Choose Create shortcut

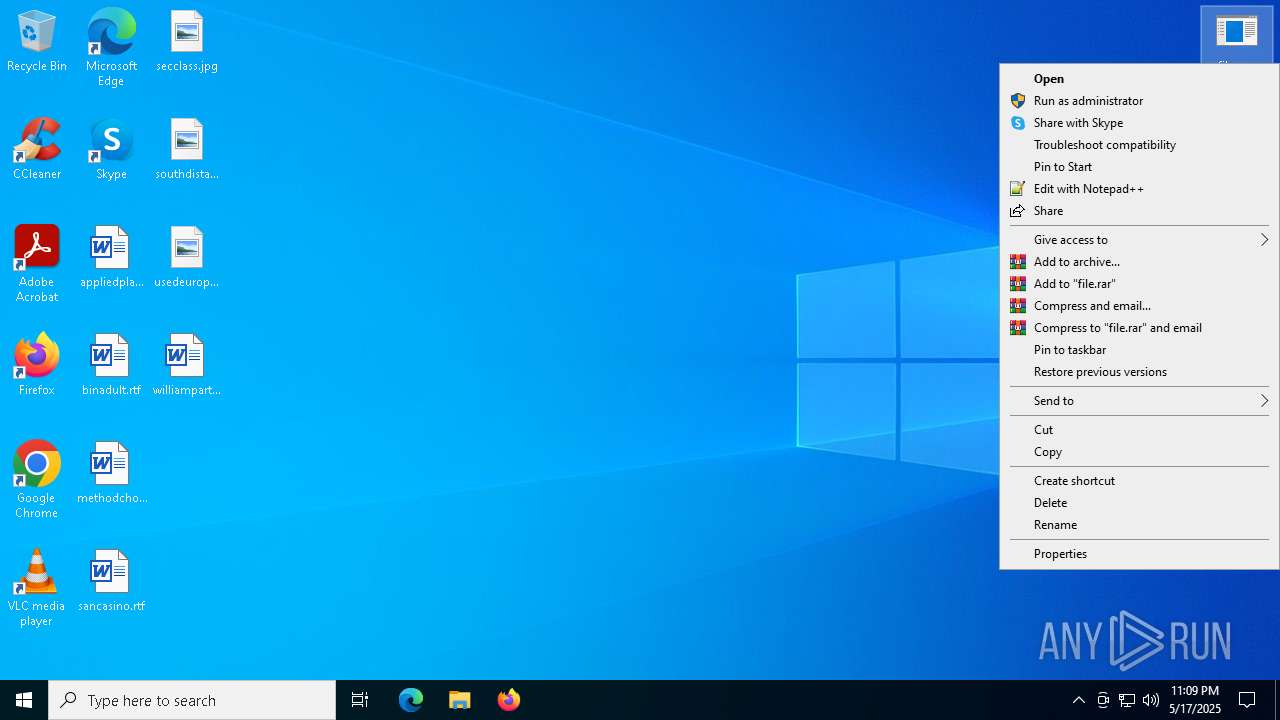coord(1139,481)
